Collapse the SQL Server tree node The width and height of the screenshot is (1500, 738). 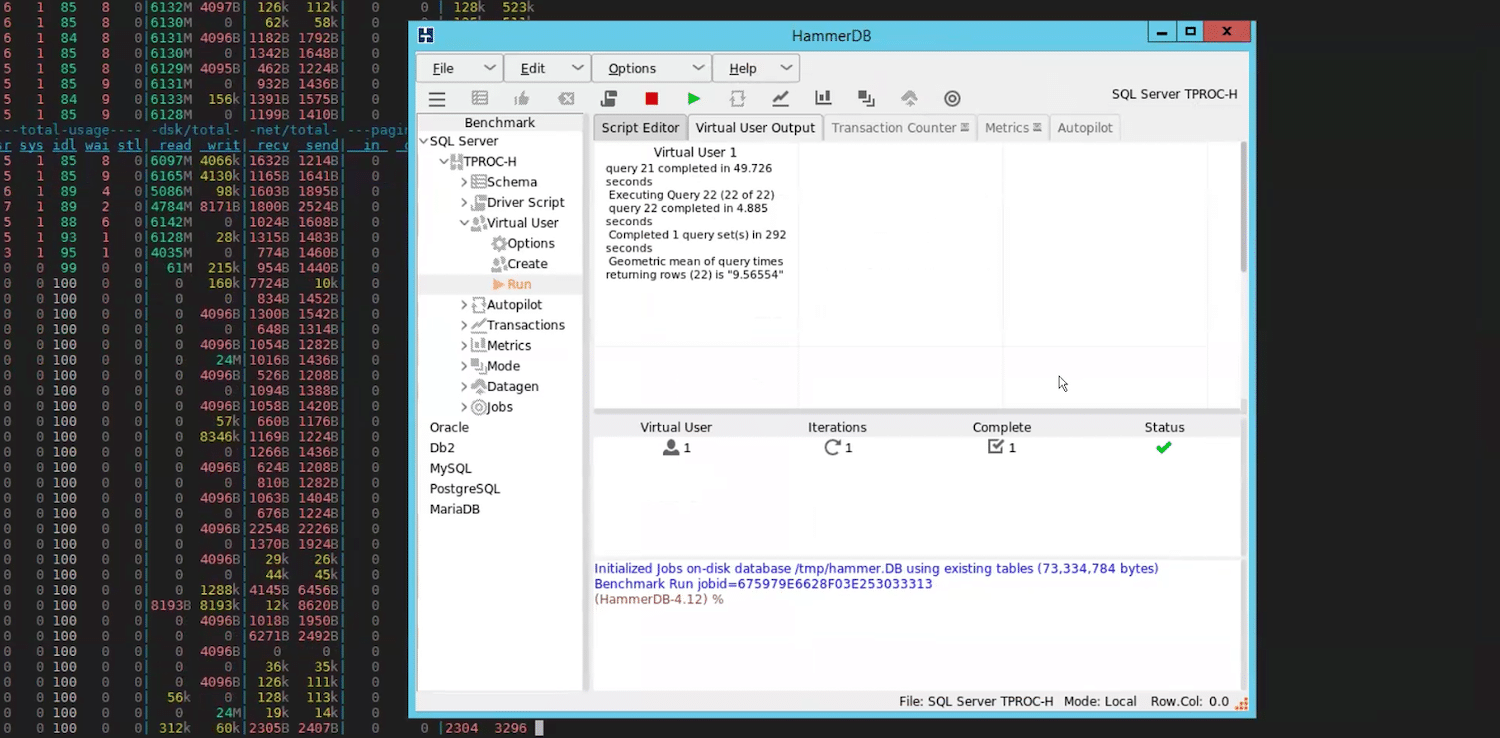coord(423,142)
